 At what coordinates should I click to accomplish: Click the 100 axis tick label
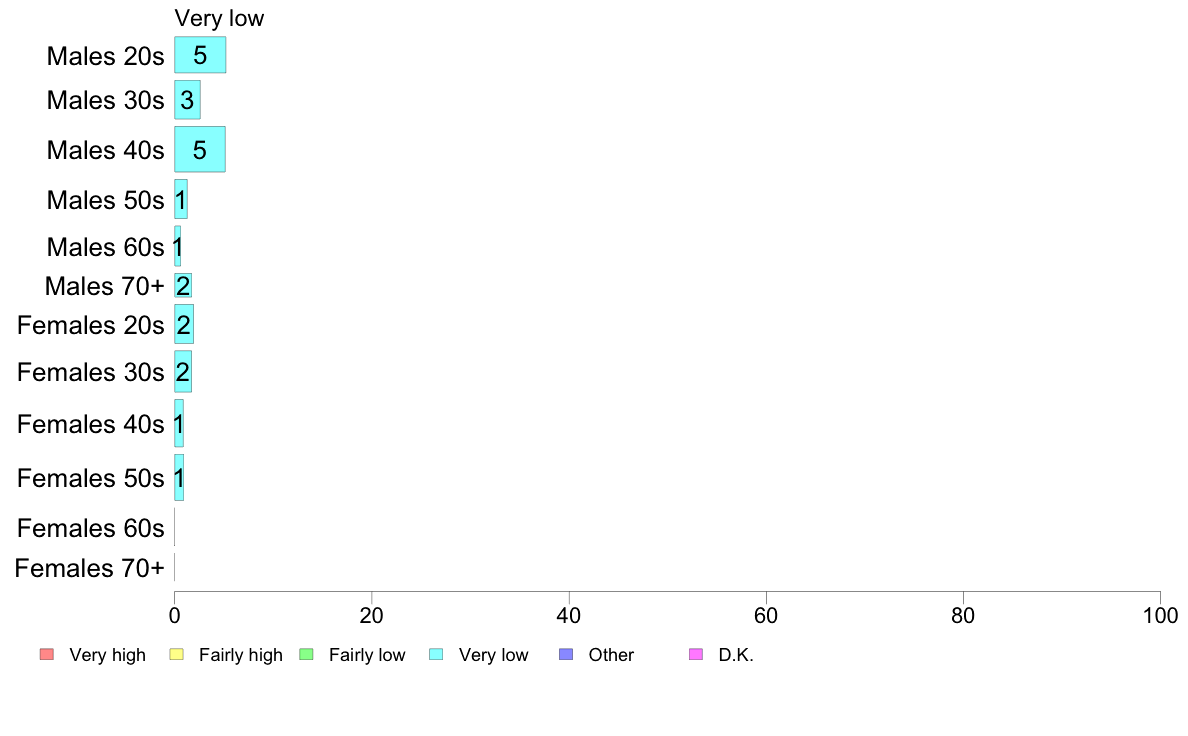coord(1160,613)
